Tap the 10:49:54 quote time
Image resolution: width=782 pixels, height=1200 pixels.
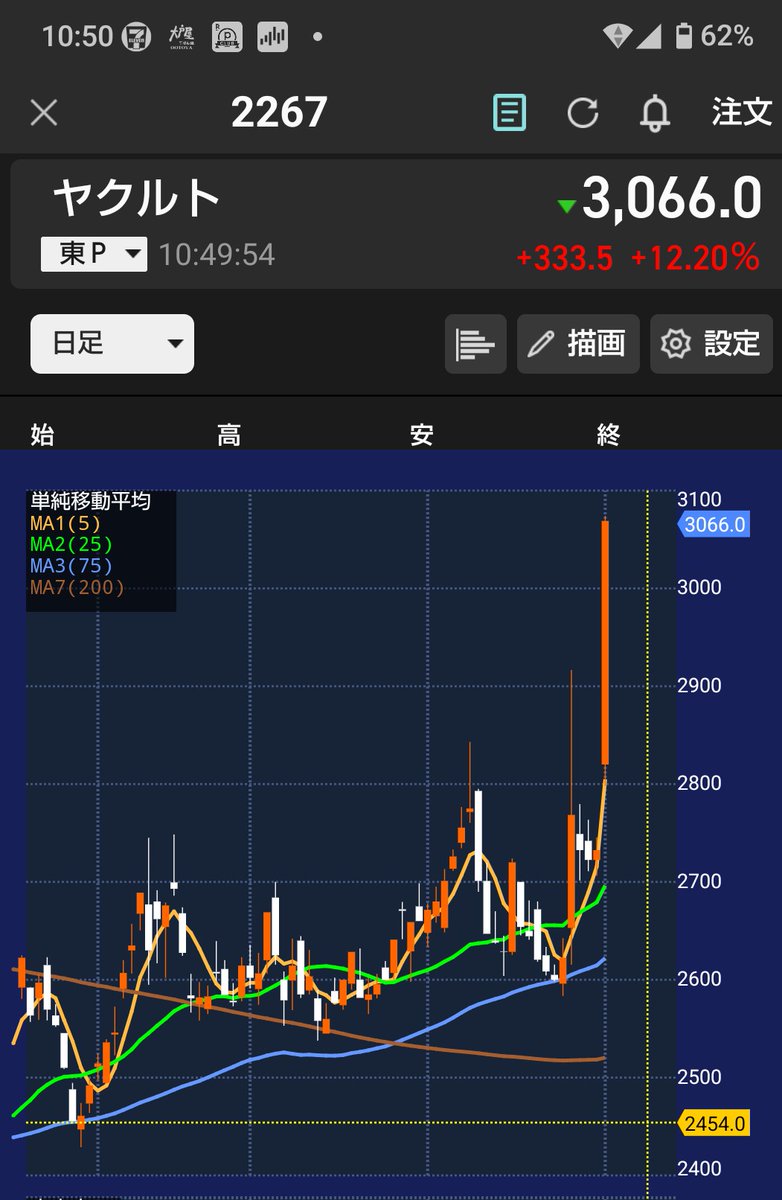(217, 254)
